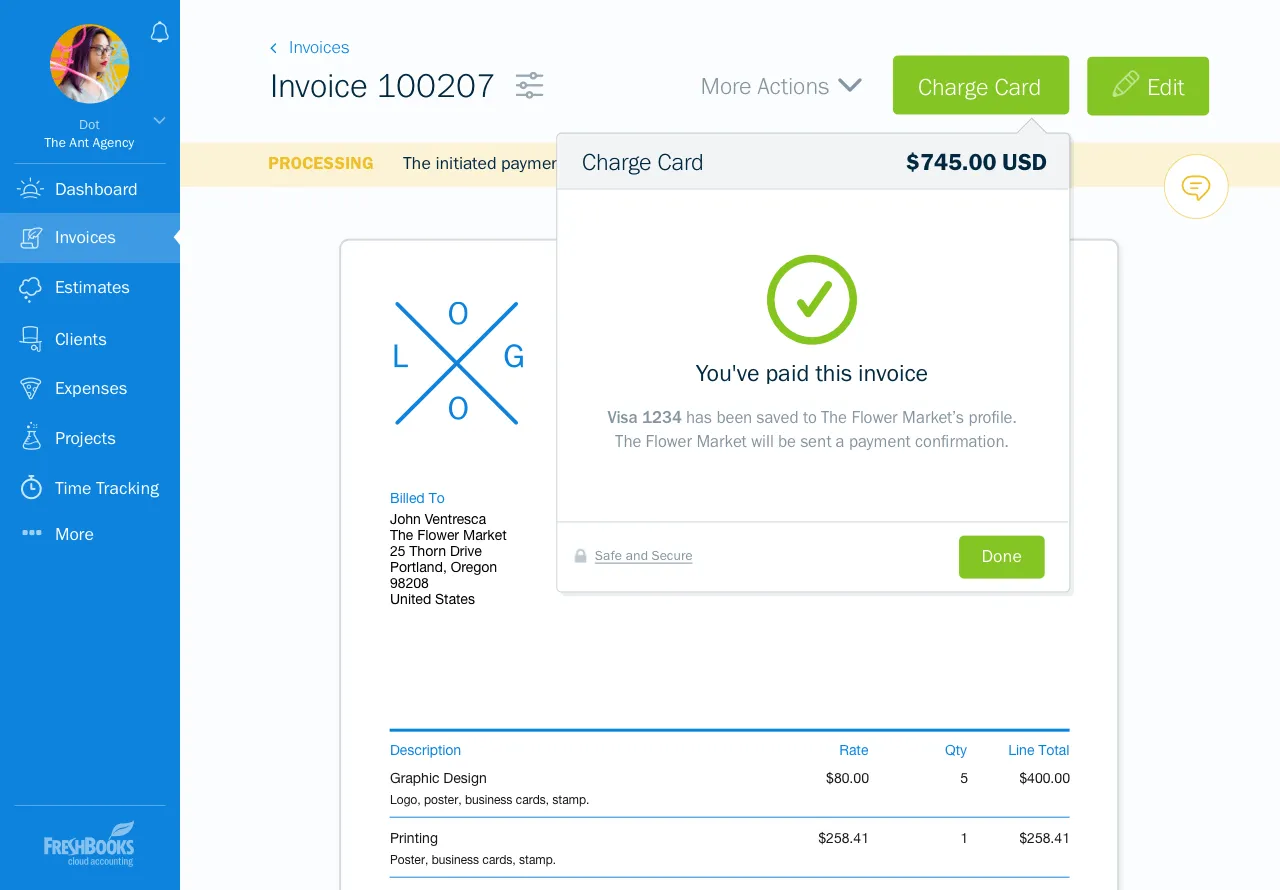Open the Time Tracking menu item
The height and width of the screenshot is (890, 1280).
coord(106,488)
